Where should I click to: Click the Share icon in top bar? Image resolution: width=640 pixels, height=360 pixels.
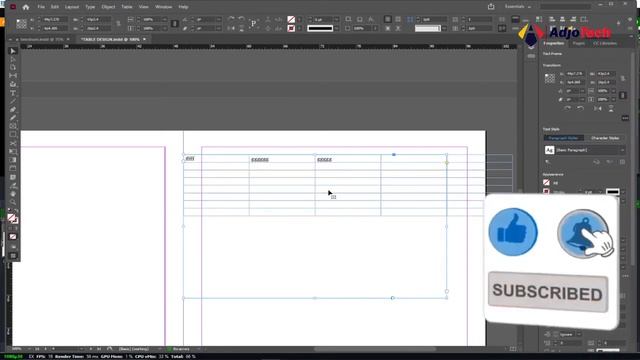[x=491, y=7]
